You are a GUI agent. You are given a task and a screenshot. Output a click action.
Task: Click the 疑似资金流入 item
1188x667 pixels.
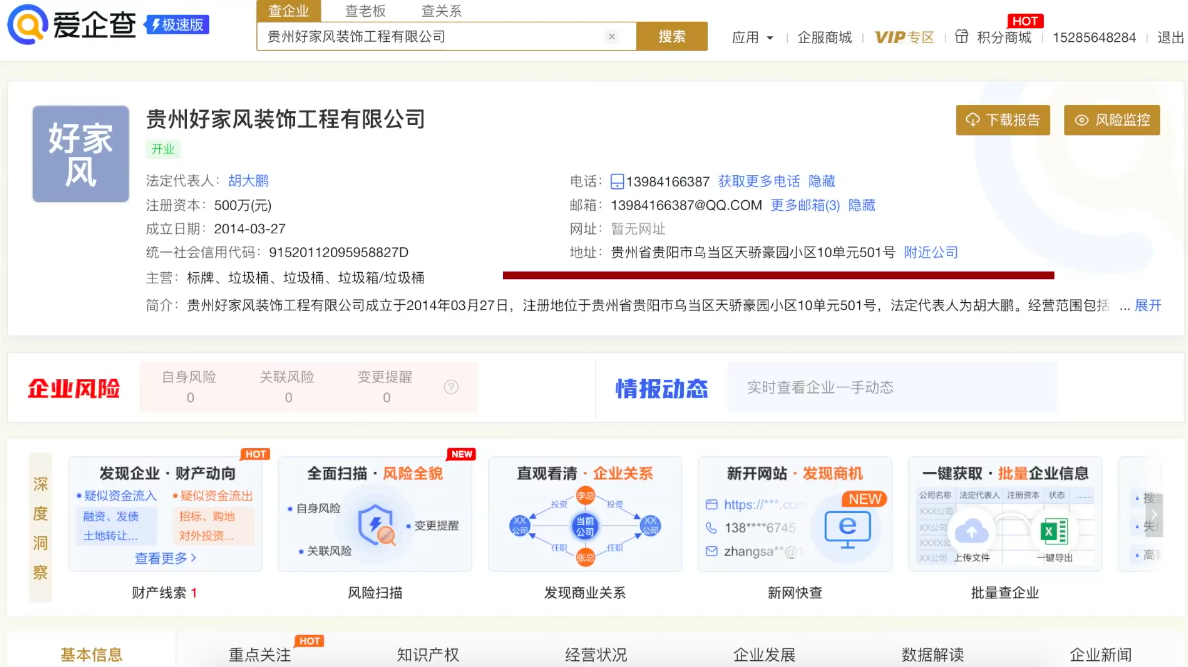pos(117,496)
